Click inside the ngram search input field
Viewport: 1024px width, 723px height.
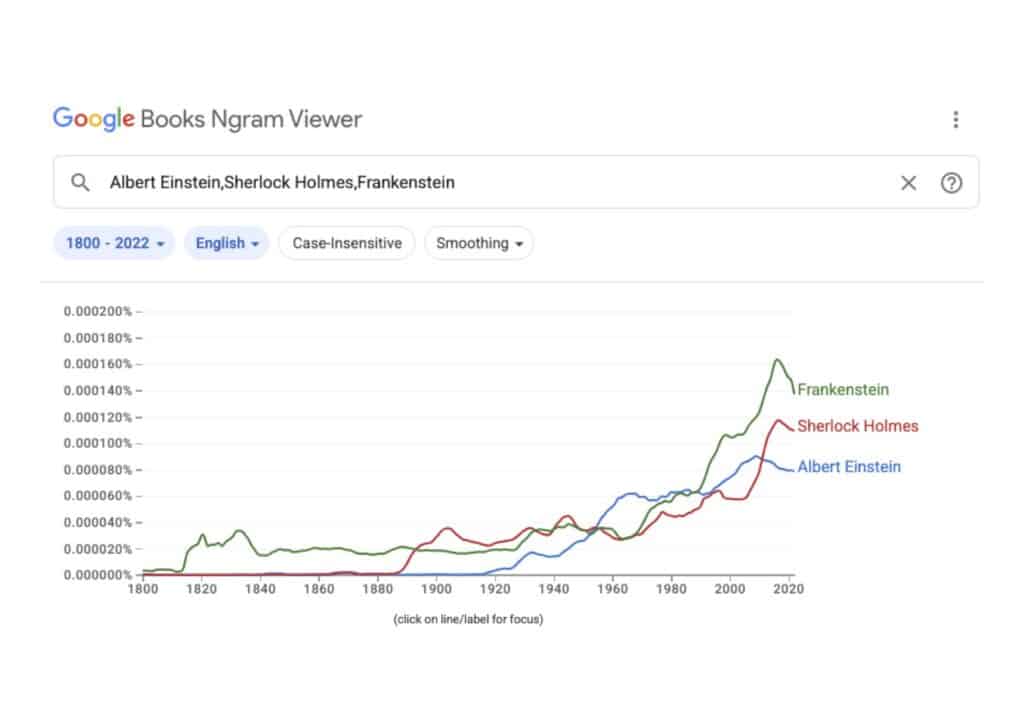[x=400, y=182]
